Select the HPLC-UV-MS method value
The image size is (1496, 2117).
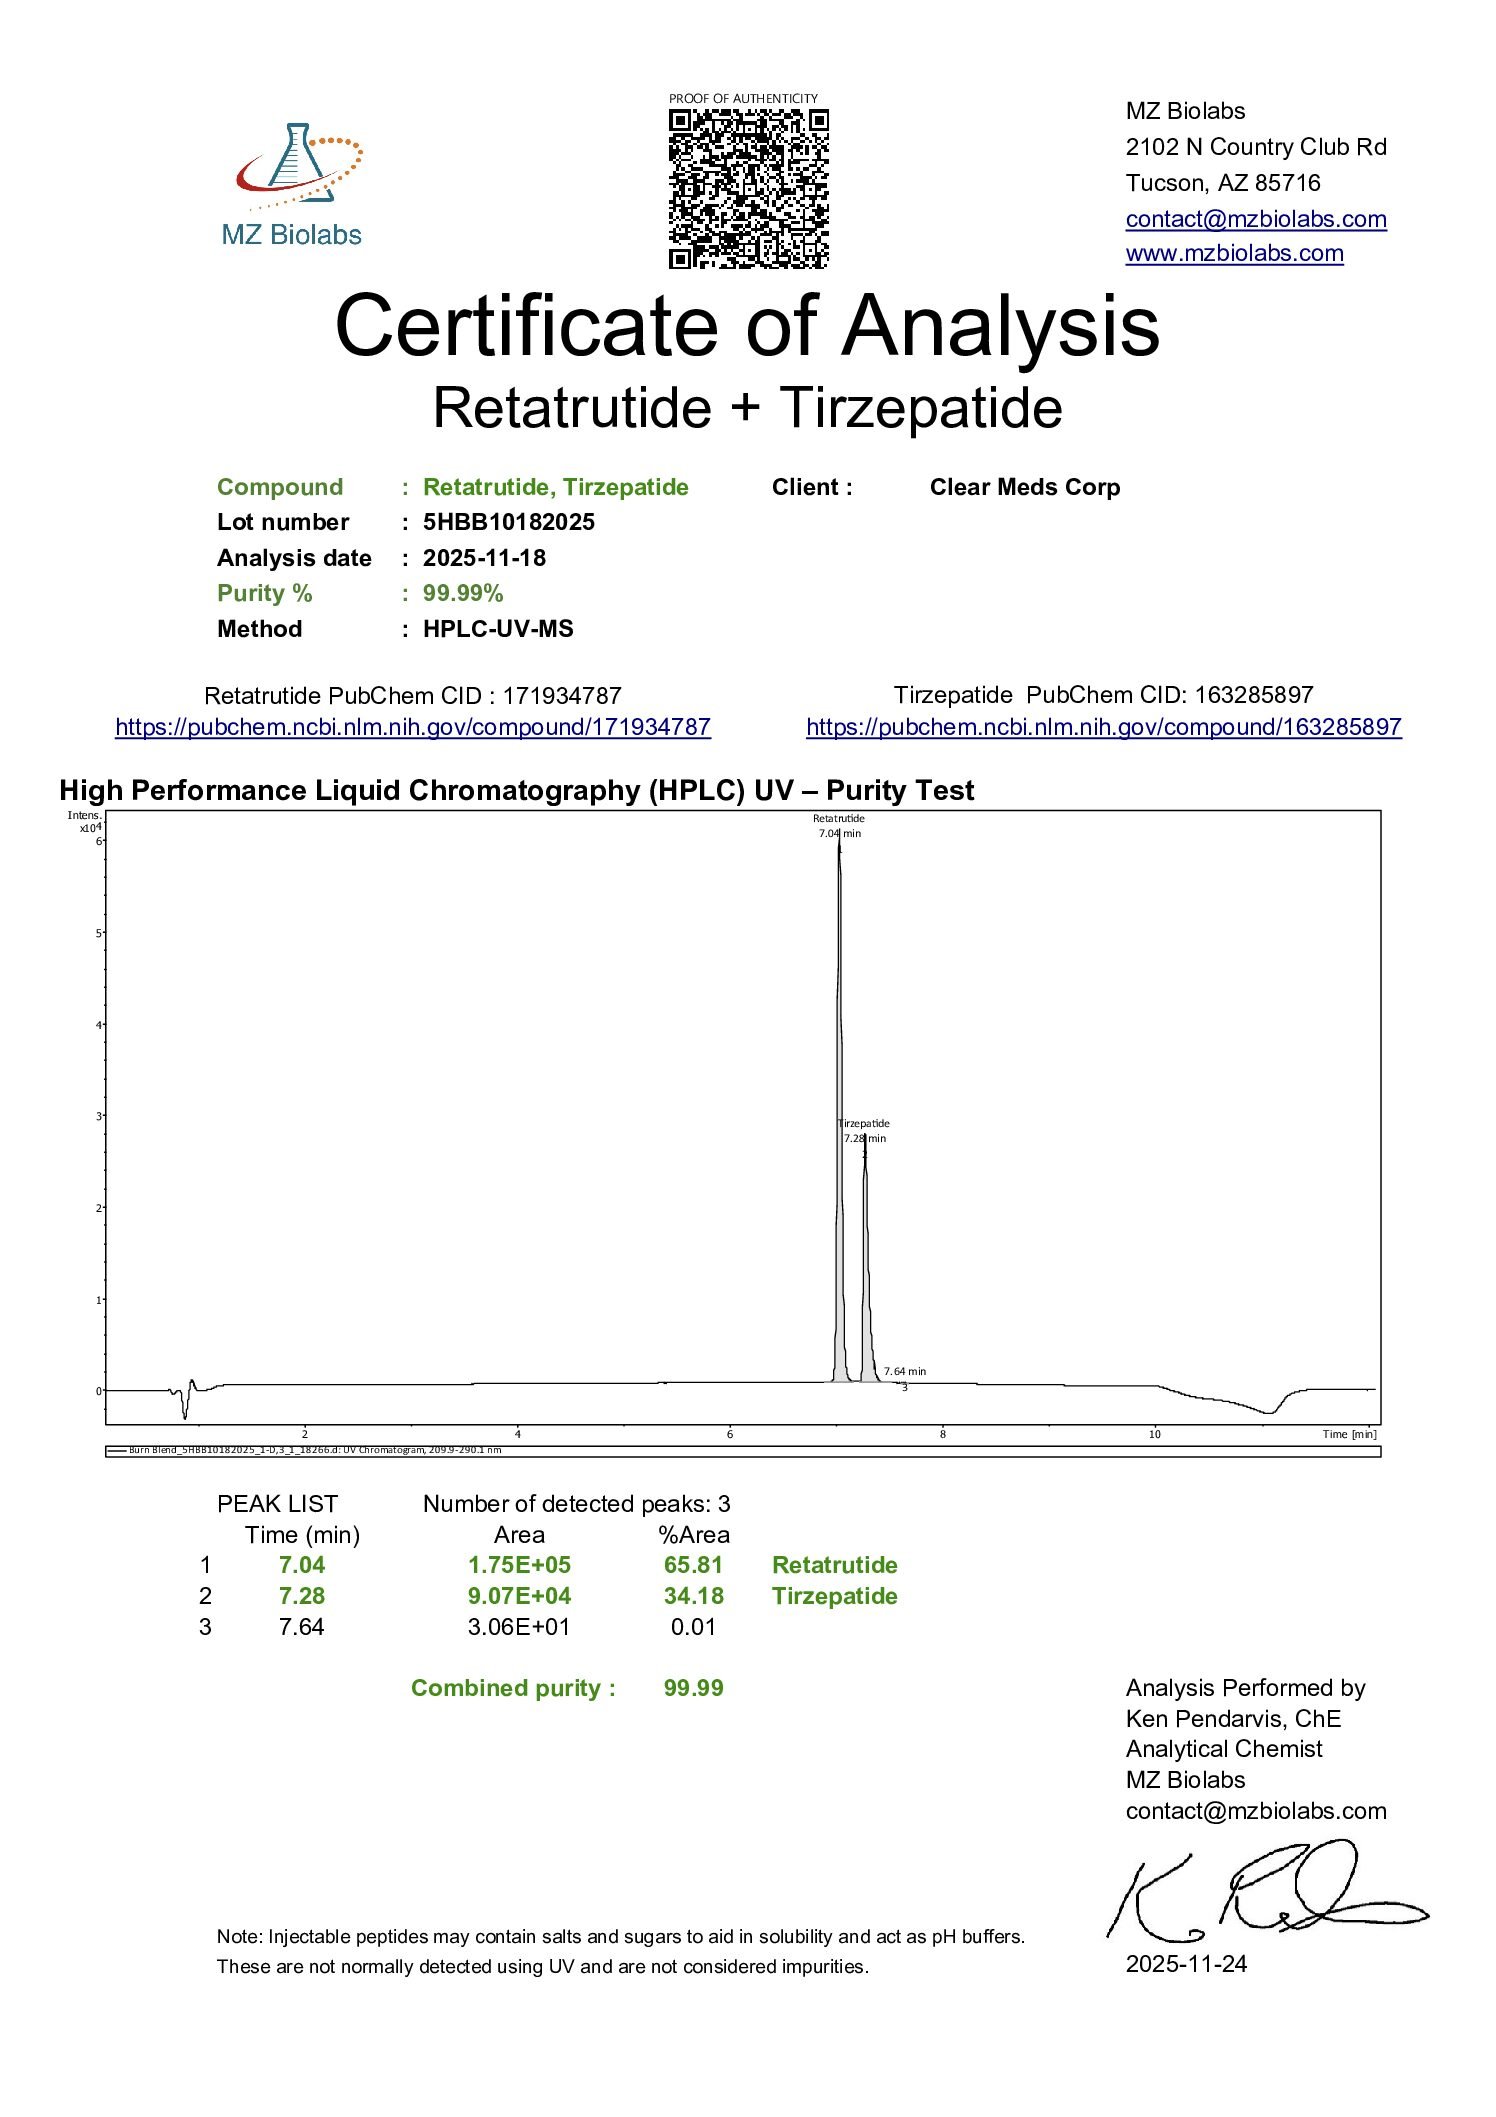point(498,629)
